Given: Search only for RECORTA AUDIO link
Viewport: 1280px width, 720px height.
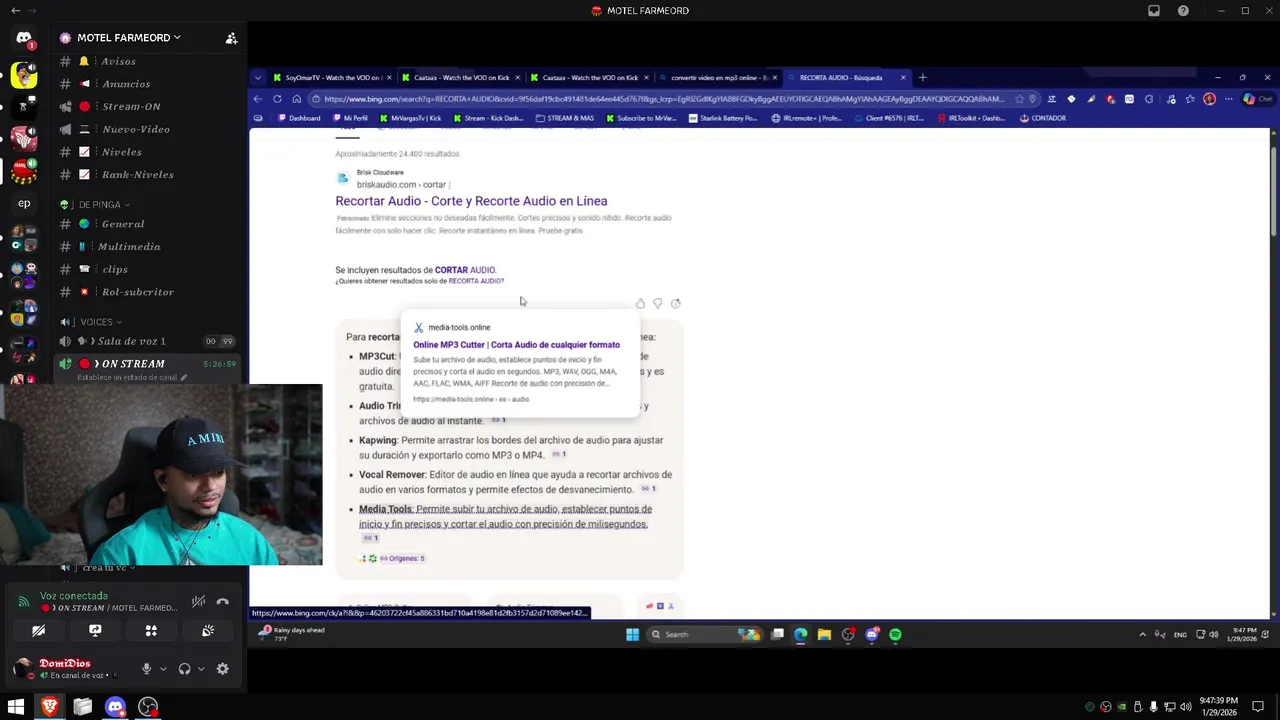Looking at the screenshot, I should (476, 281).
